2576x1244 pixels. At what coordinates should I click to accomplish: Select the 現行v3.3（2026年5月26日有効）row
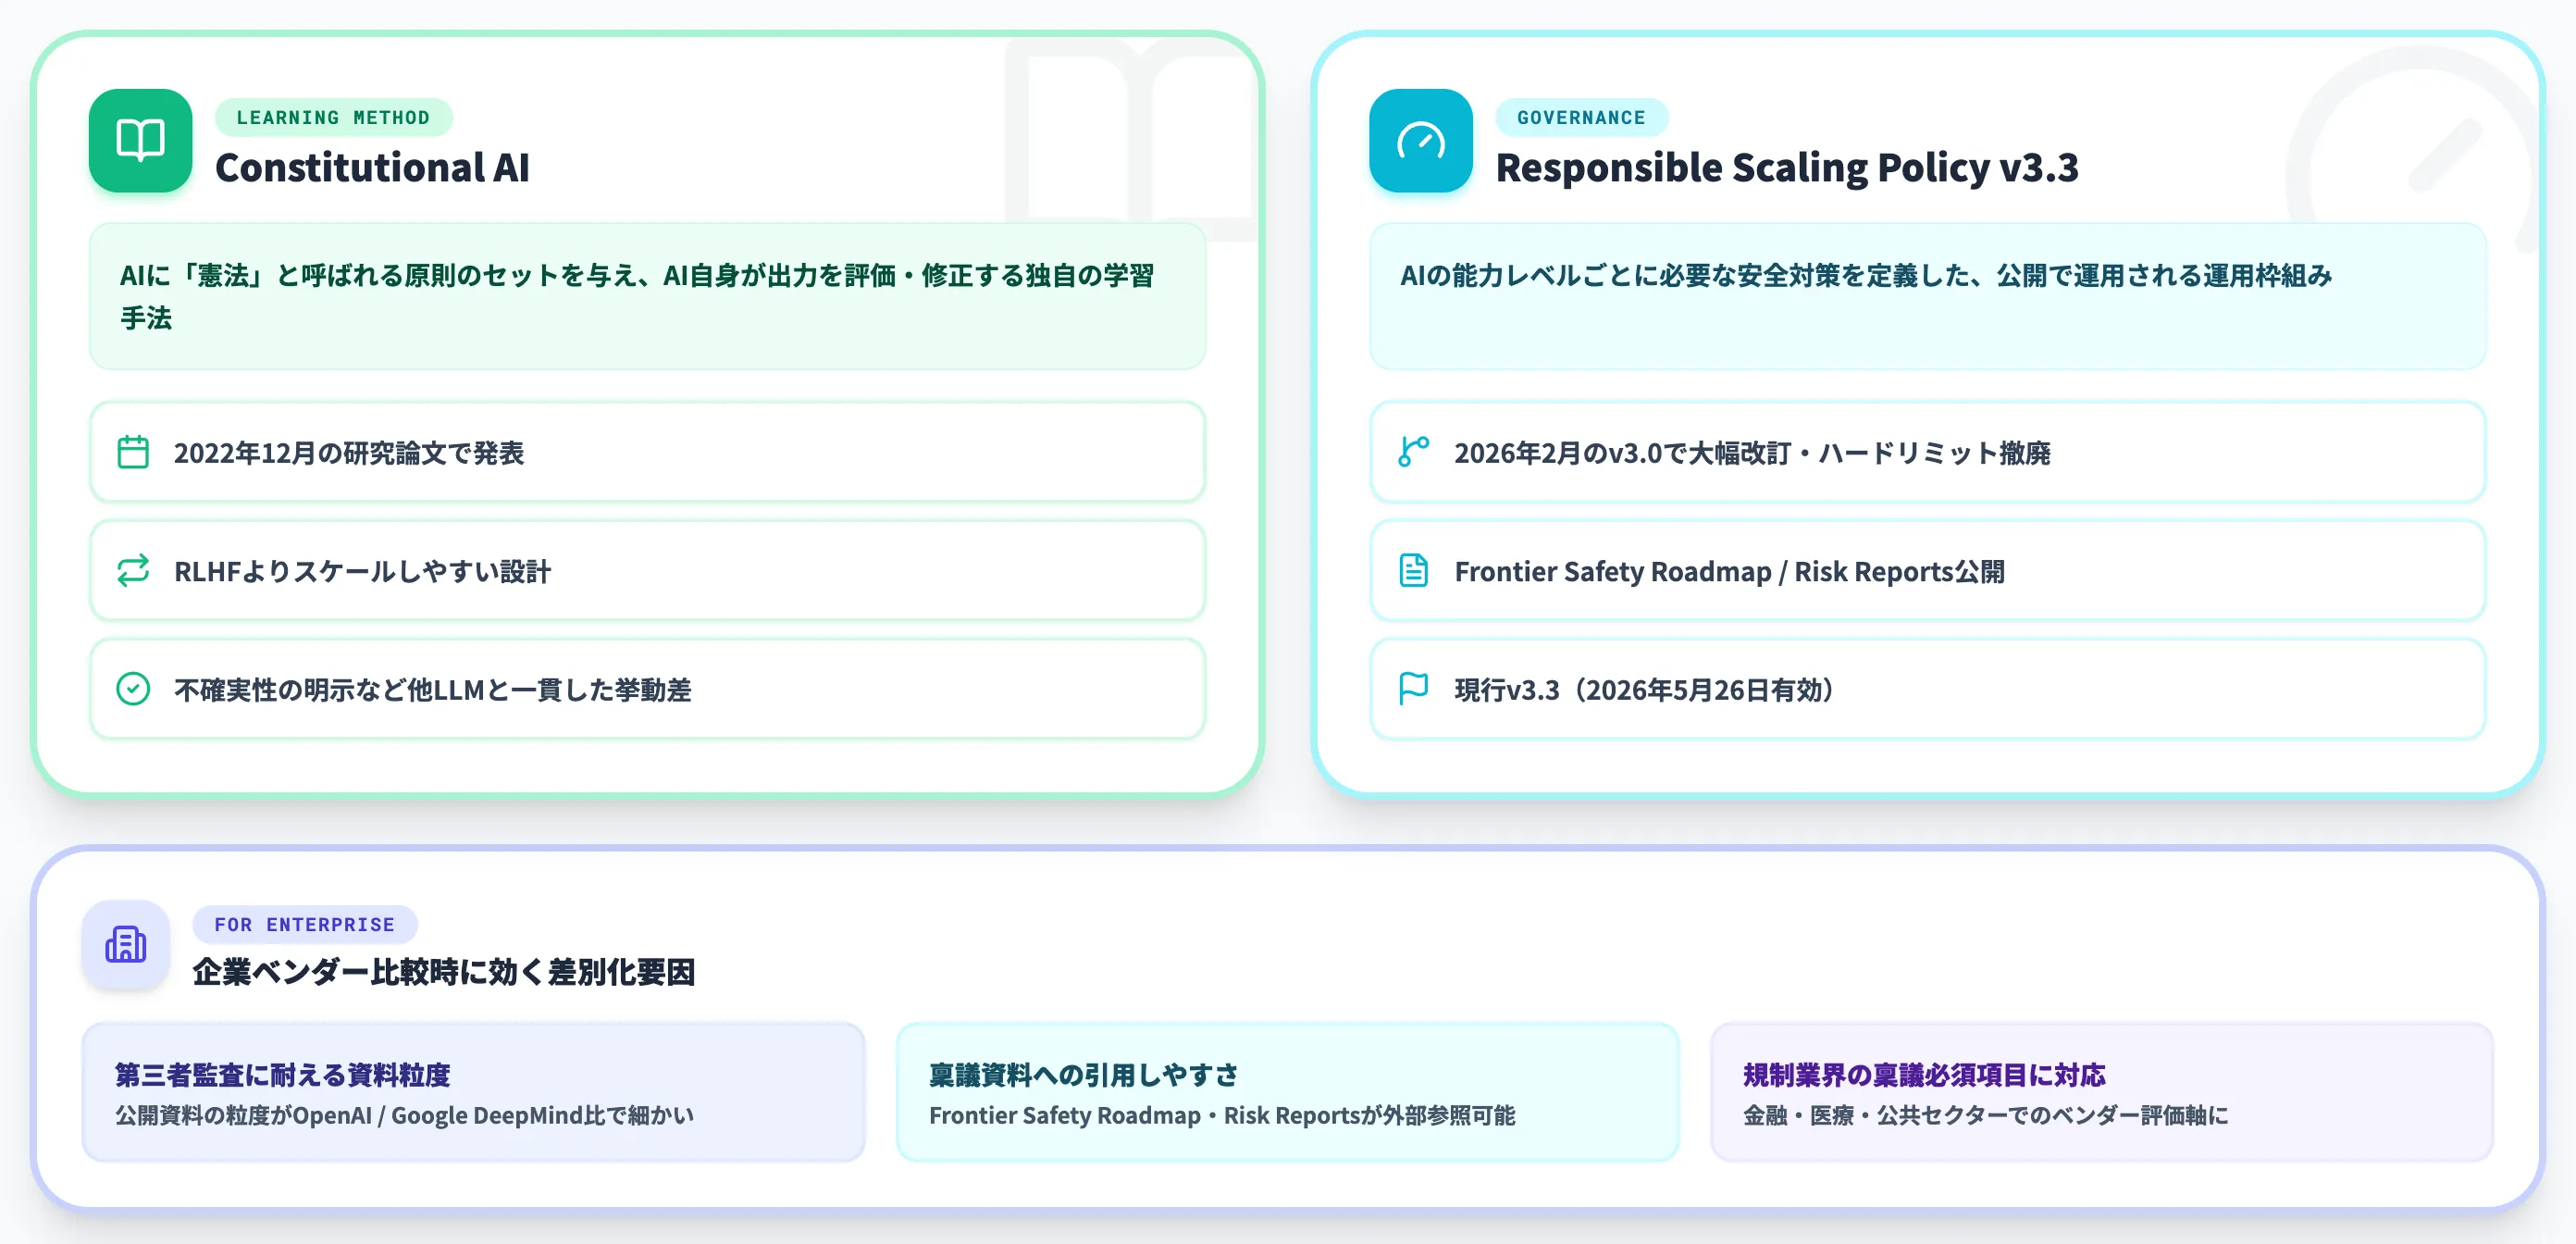point(1927,689)
